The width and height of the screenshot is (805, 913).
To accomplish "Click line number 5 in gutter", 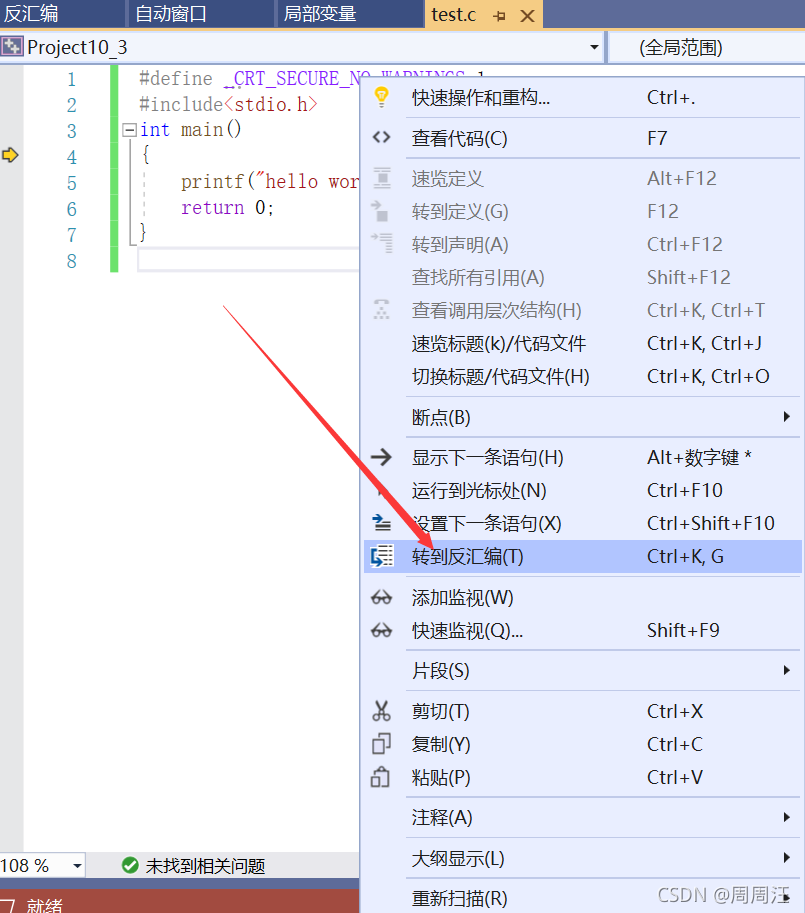I will (71, 183).
